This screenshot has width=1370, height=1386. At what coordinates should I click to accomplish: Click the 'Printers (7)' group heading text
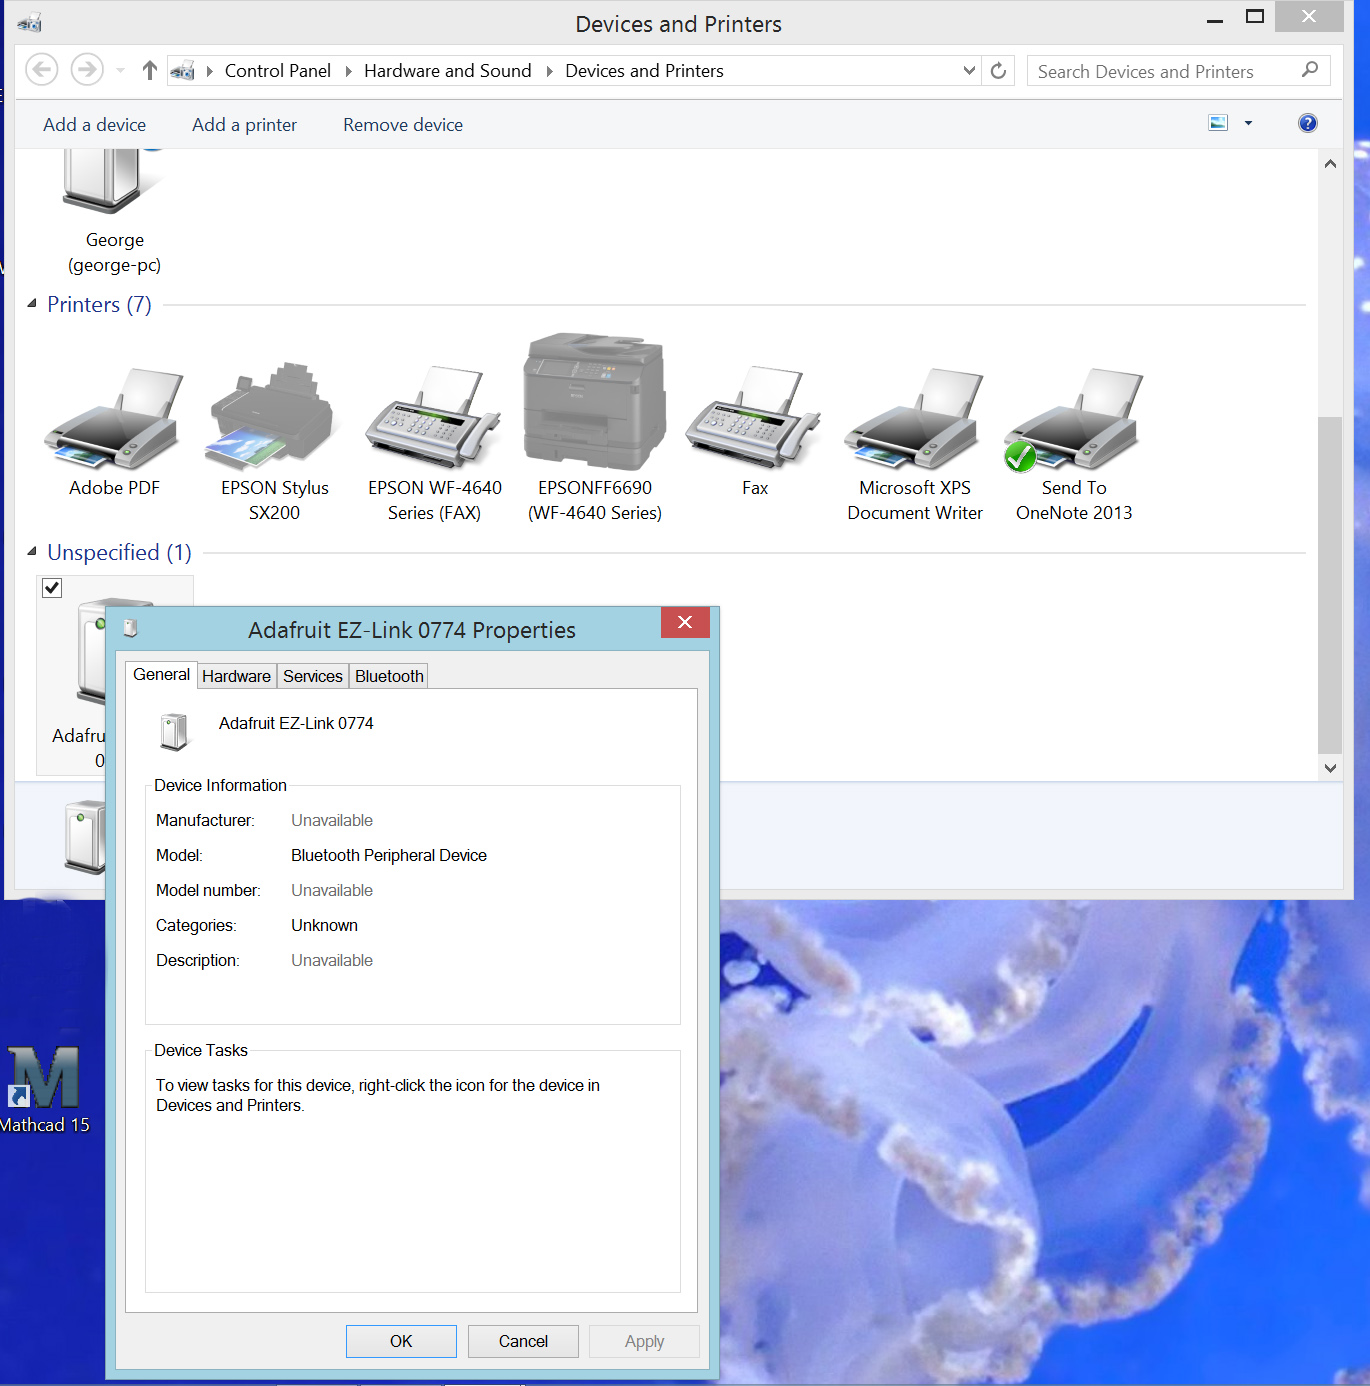click(x=99, y=304)
